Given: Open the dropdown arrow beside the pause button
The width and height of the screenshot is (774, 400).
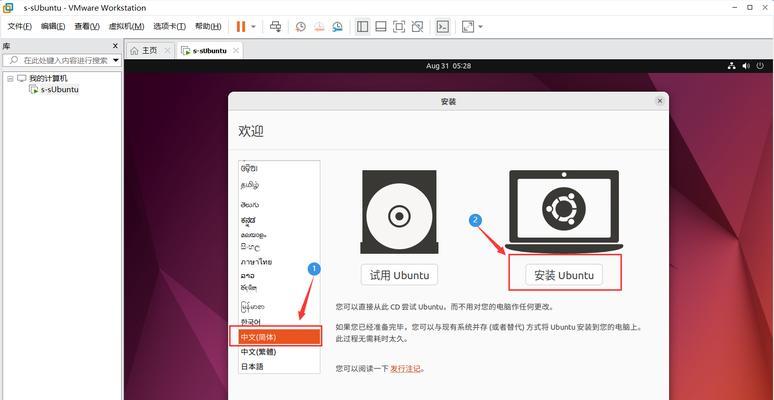Looking at the screenshot, I should point(254,27).
